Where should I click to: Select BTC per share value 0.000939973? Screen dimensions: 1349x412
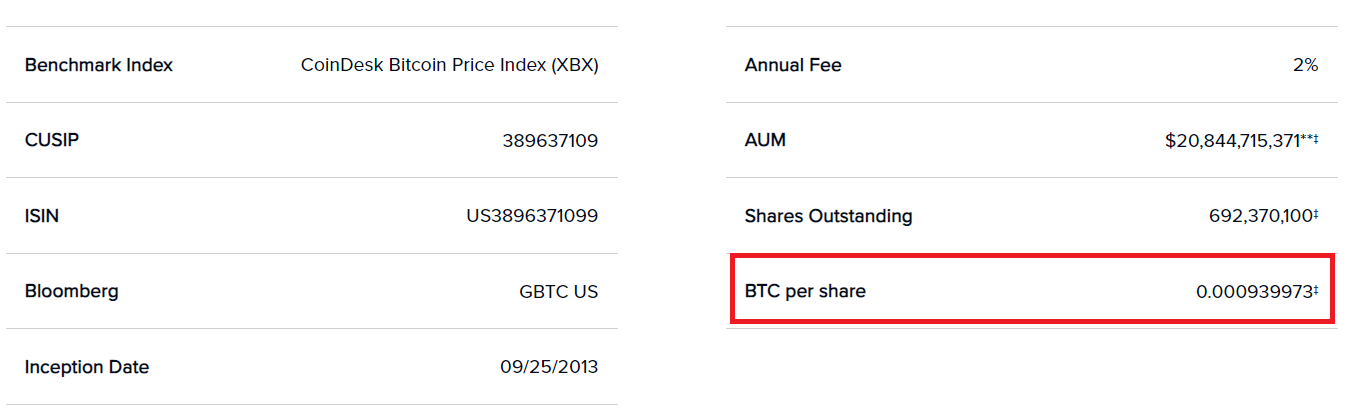click(1254, 292)
